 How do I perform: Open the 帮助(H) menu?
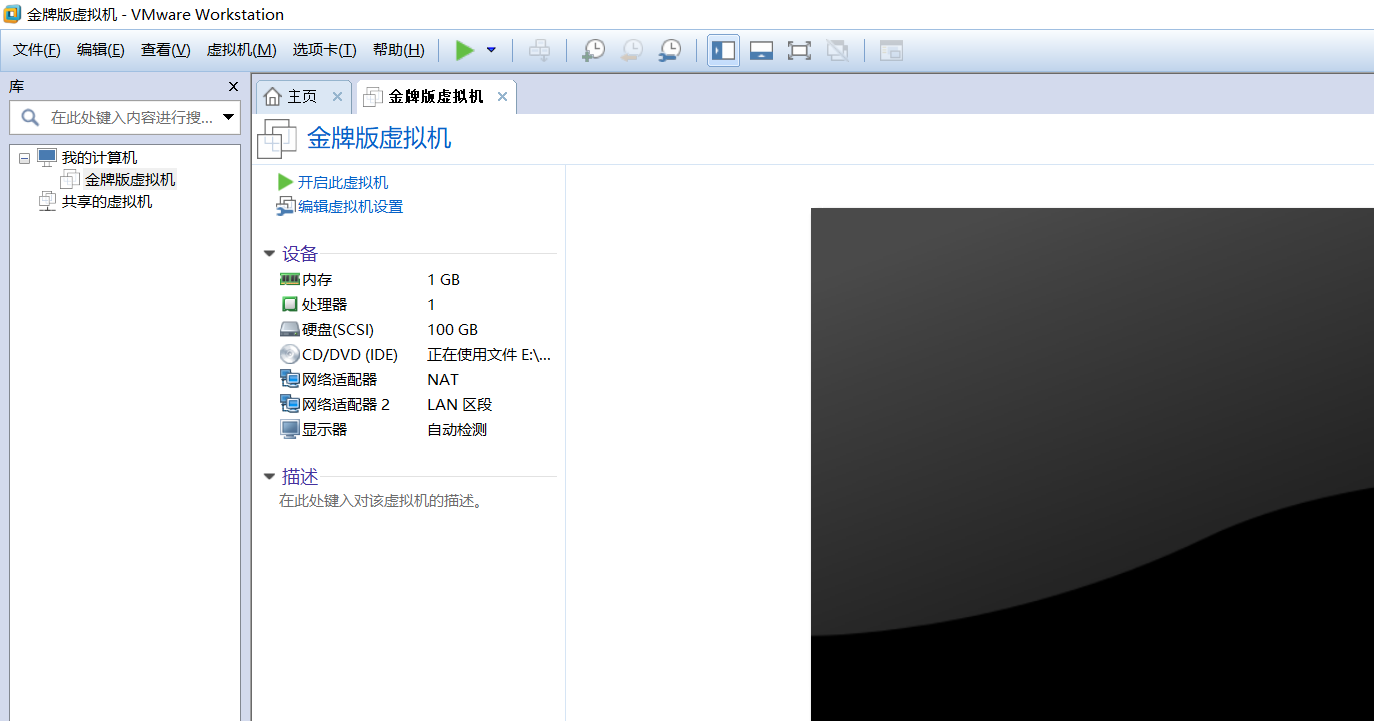pyautogui.click(x=398, y=50)
